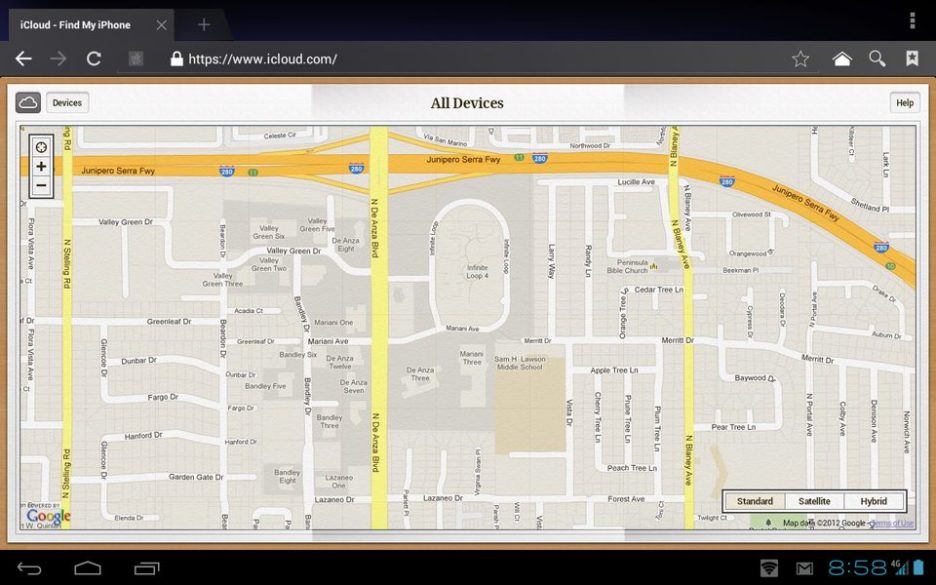
Task: Click the Cedar Tree Ln label
Action: pyautogui.click(x=658, y=290)
